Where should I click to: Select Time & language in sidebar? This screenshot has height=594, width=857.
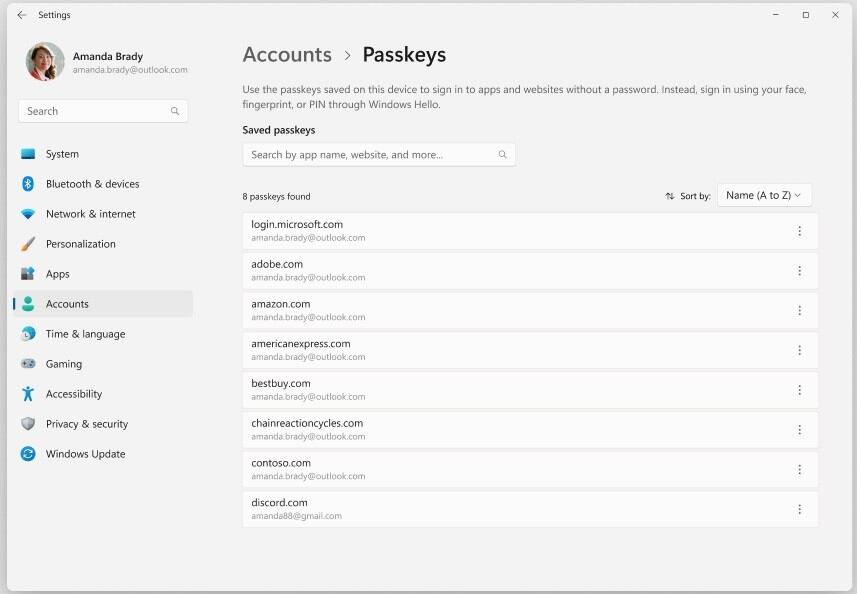click(x=85, y=334)
